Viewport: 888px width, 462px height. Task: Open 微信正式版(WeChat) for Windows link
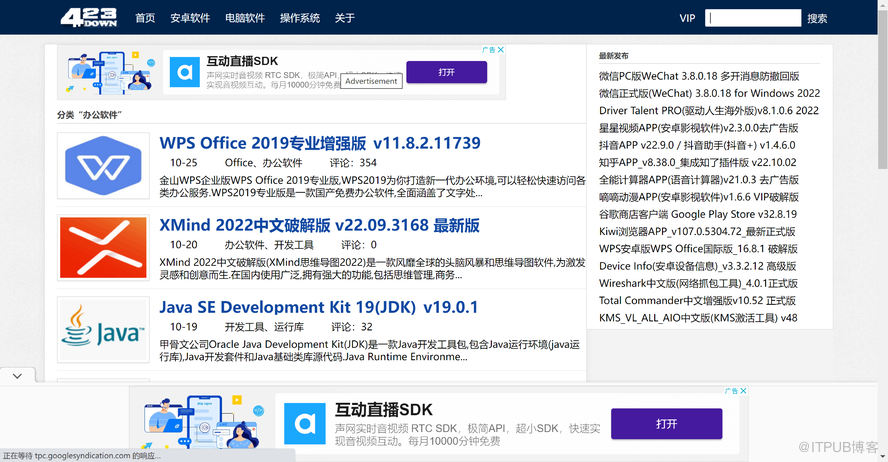[x=710, y=93]
